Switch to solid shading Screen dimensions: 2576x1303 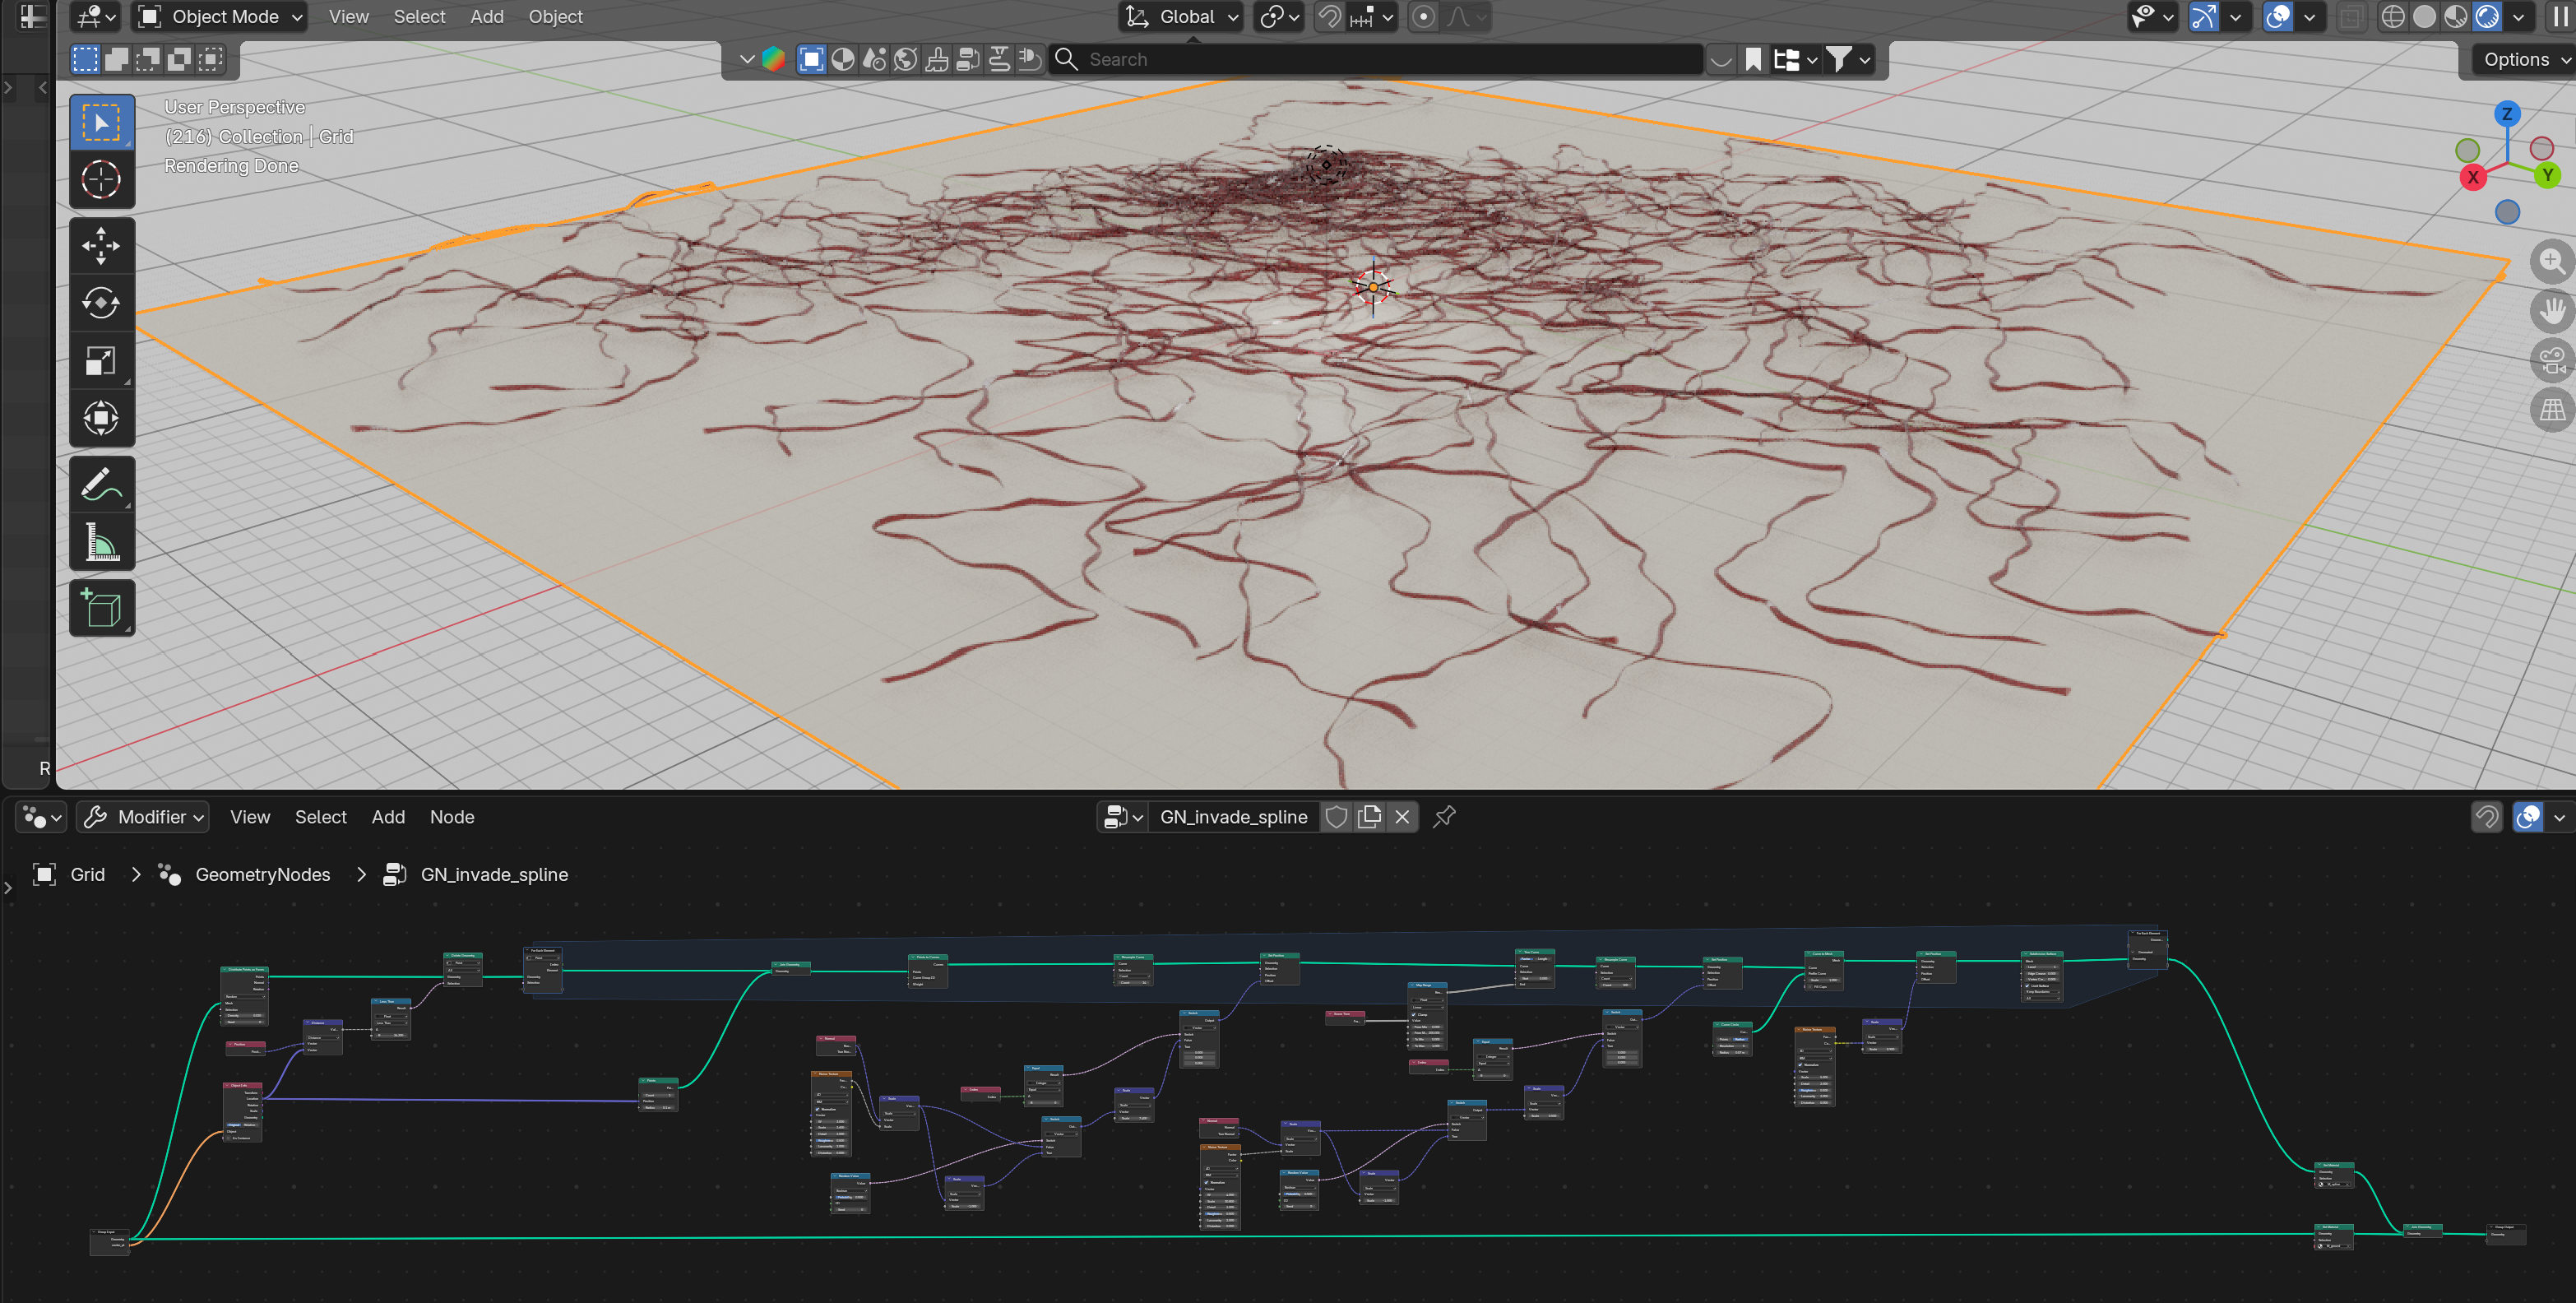coord(2424,17)
